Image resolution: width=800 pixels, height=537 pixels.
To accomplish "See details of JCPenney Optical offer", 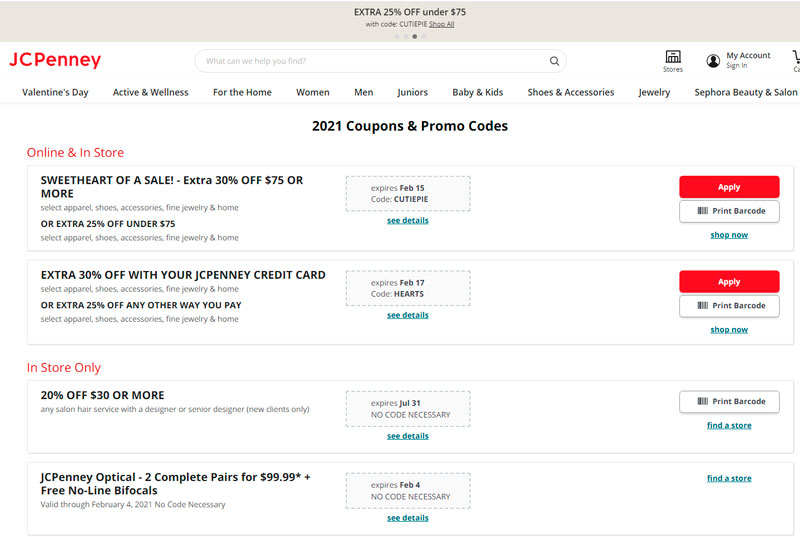I will click(408, 518).
